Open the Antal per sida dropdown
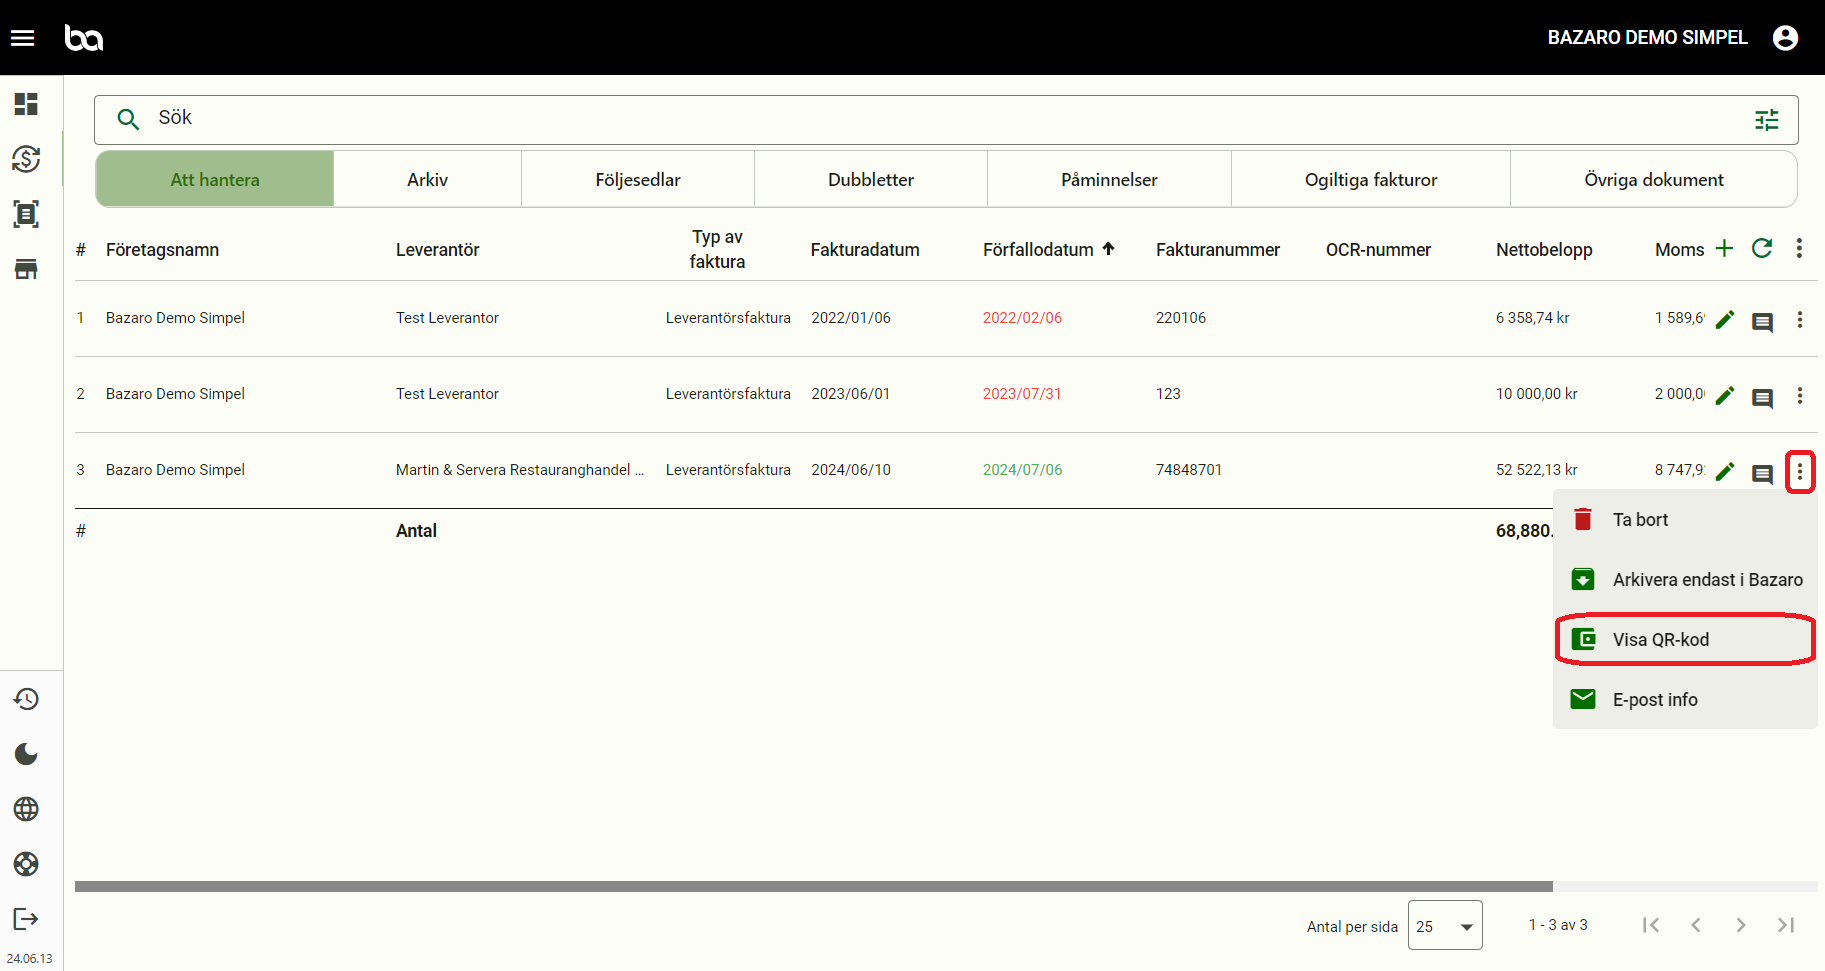The height and width of the screenshot is (971, 1825). pos(1445,926)
